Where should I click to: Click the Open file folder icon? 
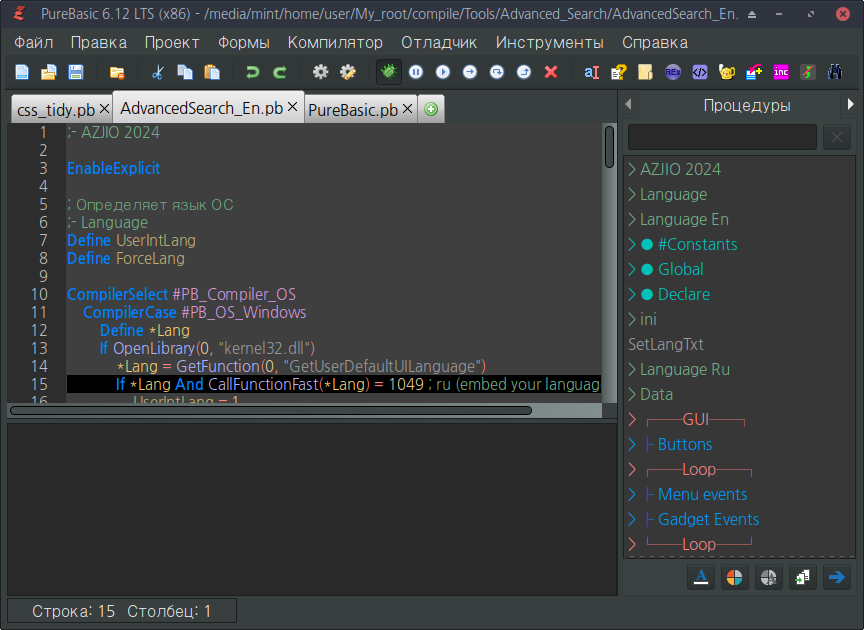[48, 72]
